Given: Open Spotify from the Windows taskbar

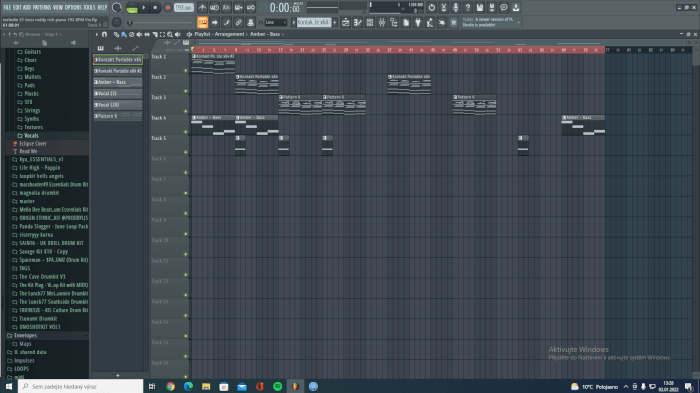Looking at the screenshot, I should [277, 386].
